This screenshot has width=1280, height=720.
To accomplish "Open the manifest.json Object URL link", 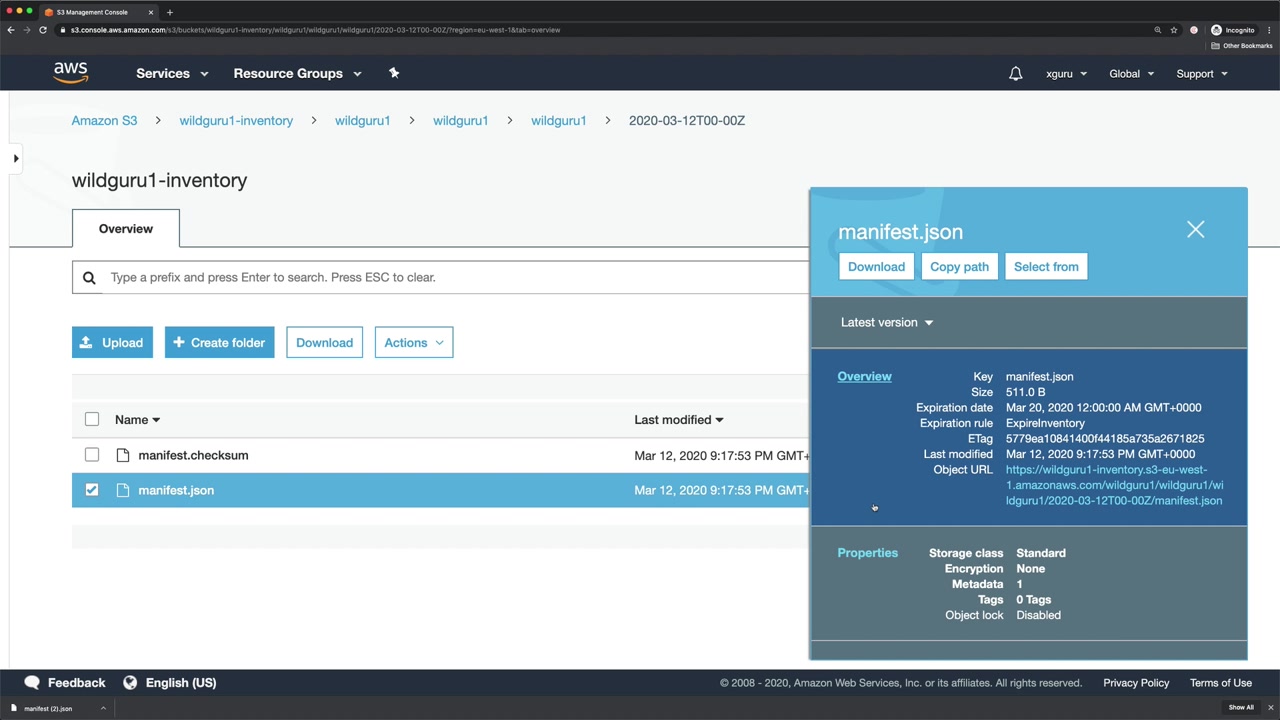I will [1114, 485].
